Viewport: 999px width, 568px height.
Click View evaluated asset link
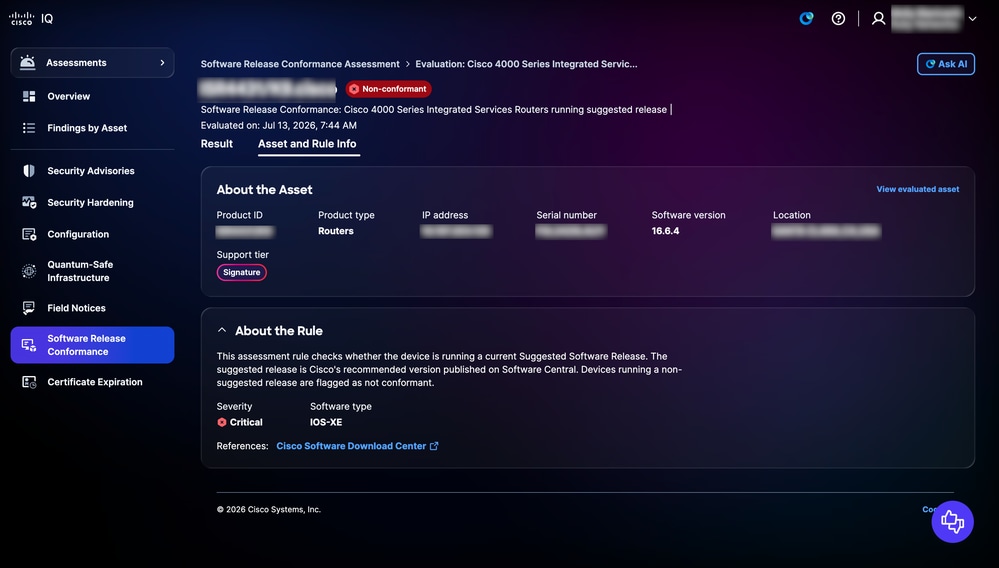pos(917,189)
